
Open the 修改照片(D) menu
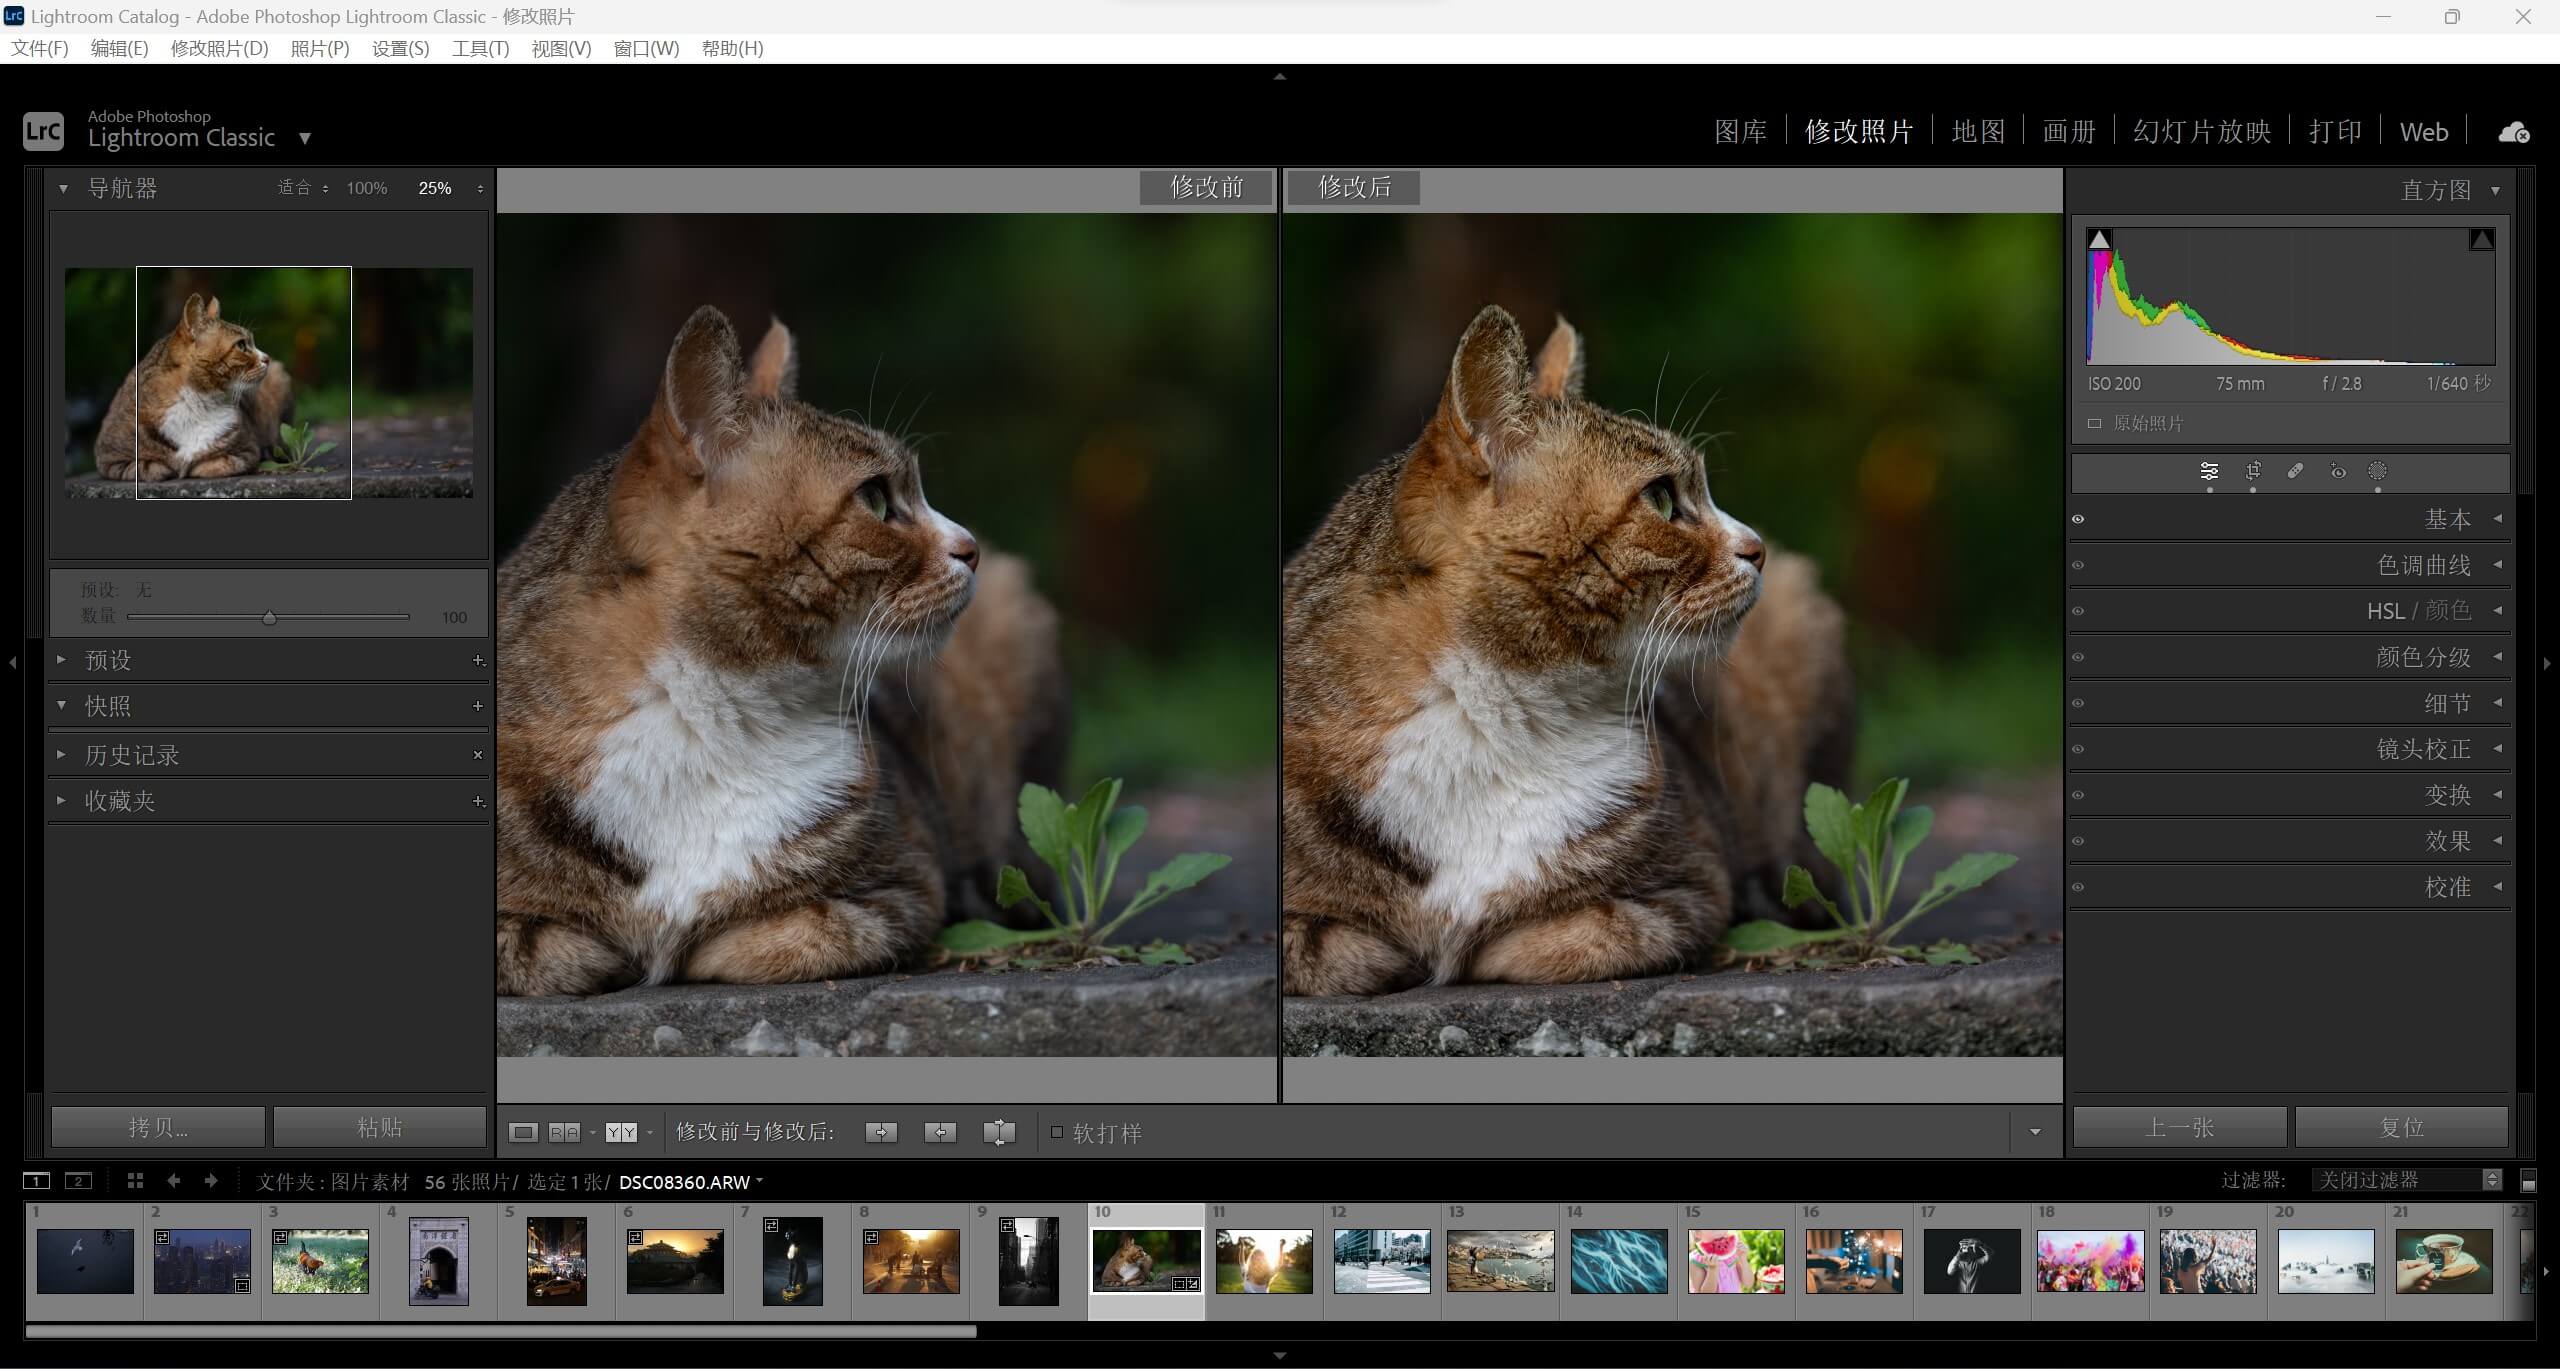click(220, 48)
